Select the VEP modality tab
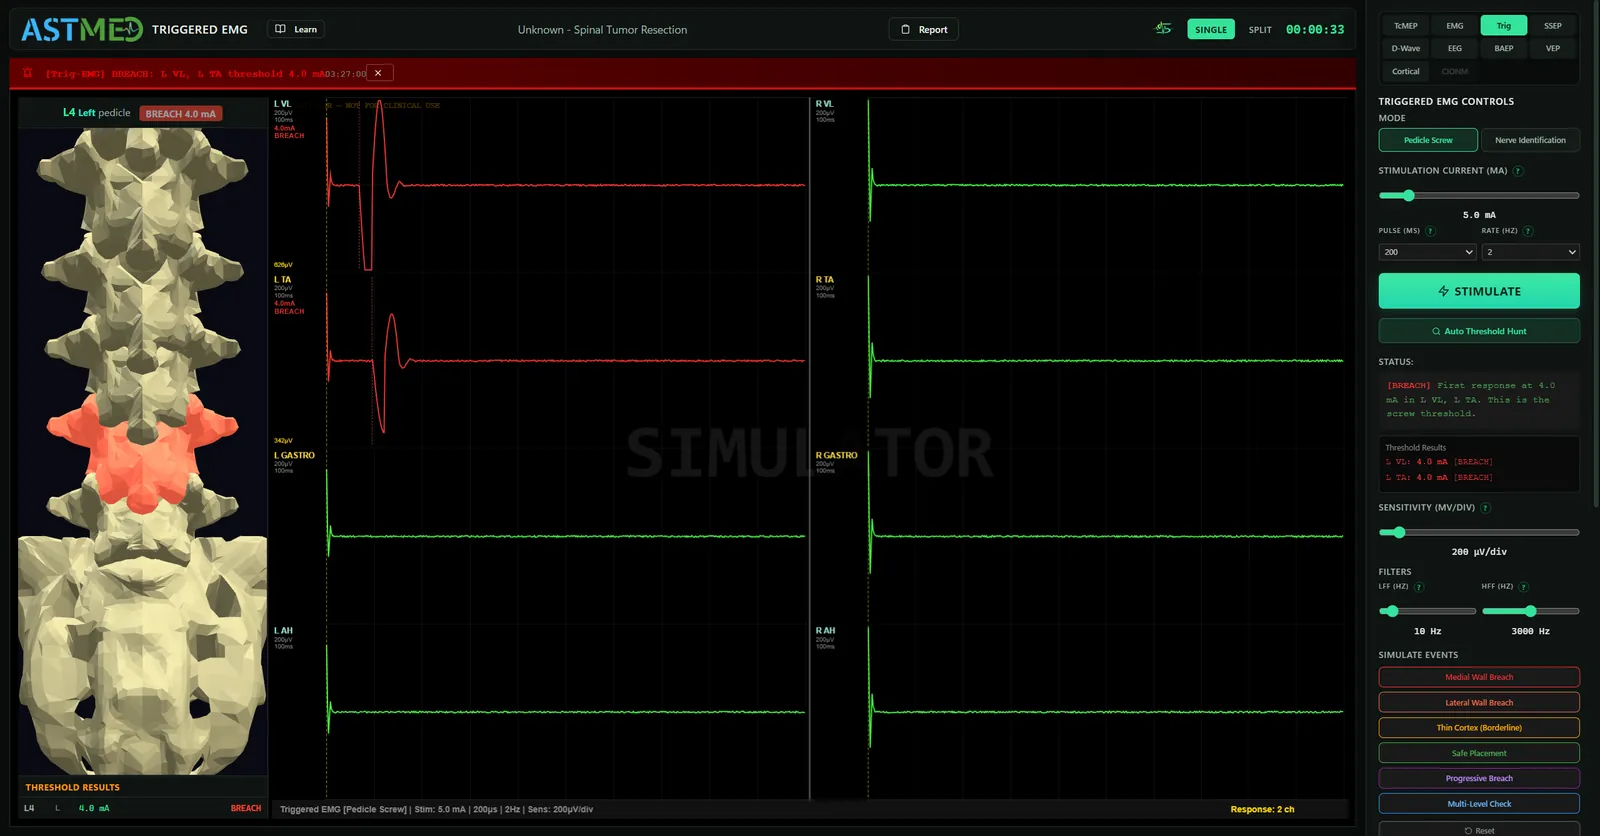1600x836 pixels. [x=1553, y=48]
